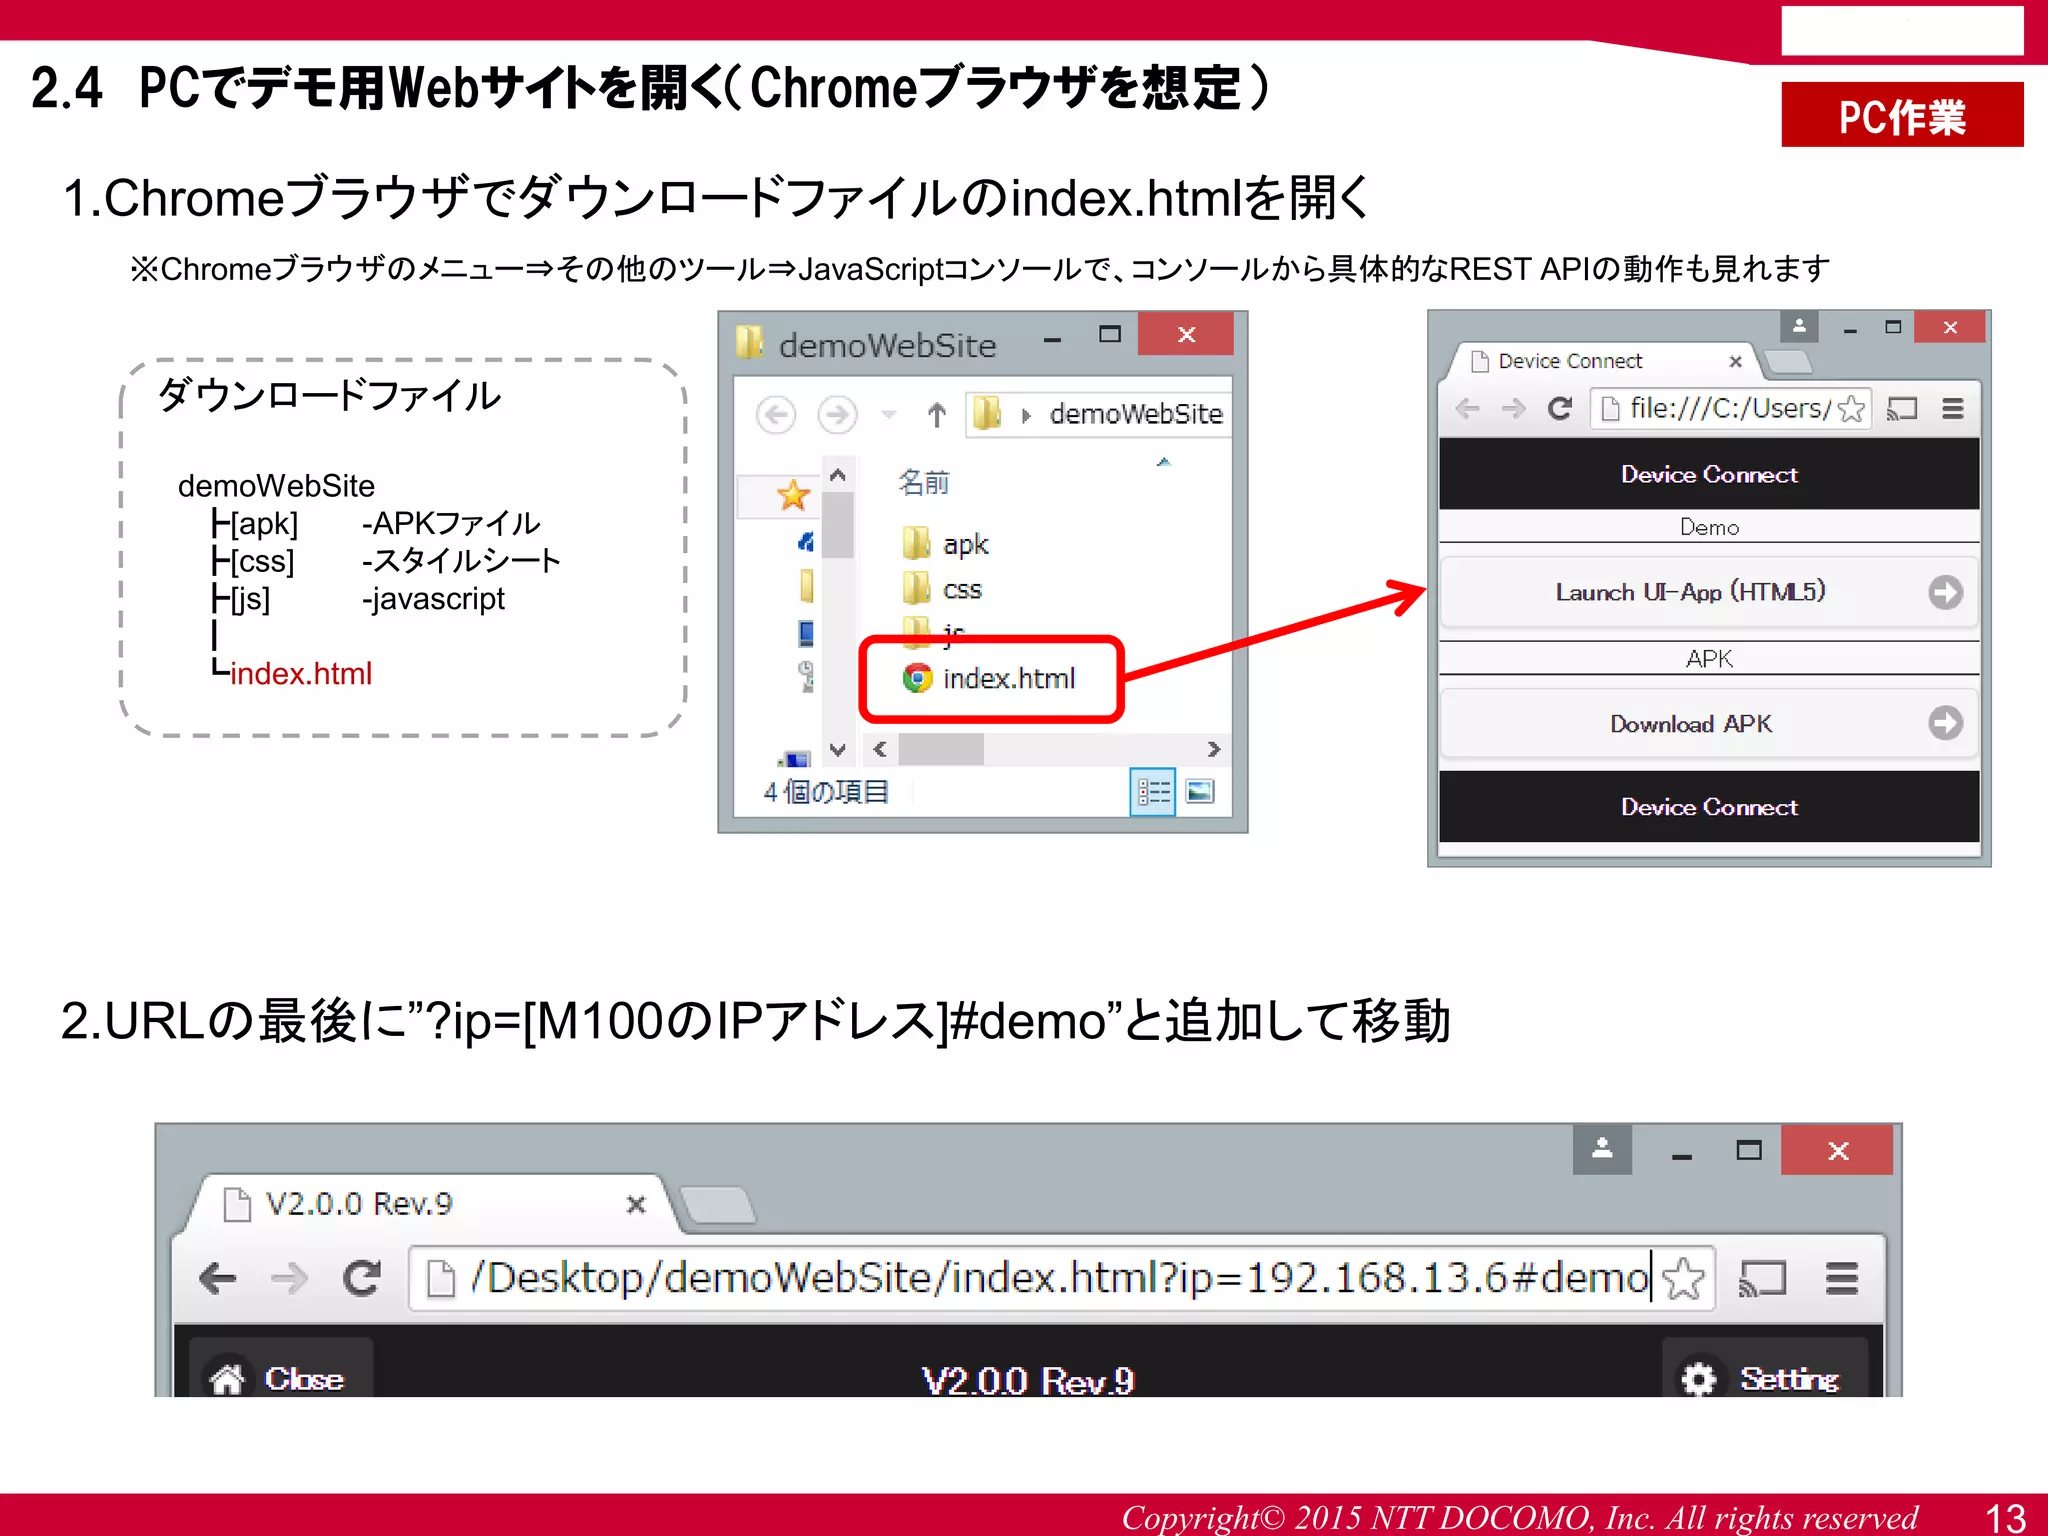Select Favorites star in explorer sidebar
The height and width of the screenshot is (1536, 2048).
792,494
